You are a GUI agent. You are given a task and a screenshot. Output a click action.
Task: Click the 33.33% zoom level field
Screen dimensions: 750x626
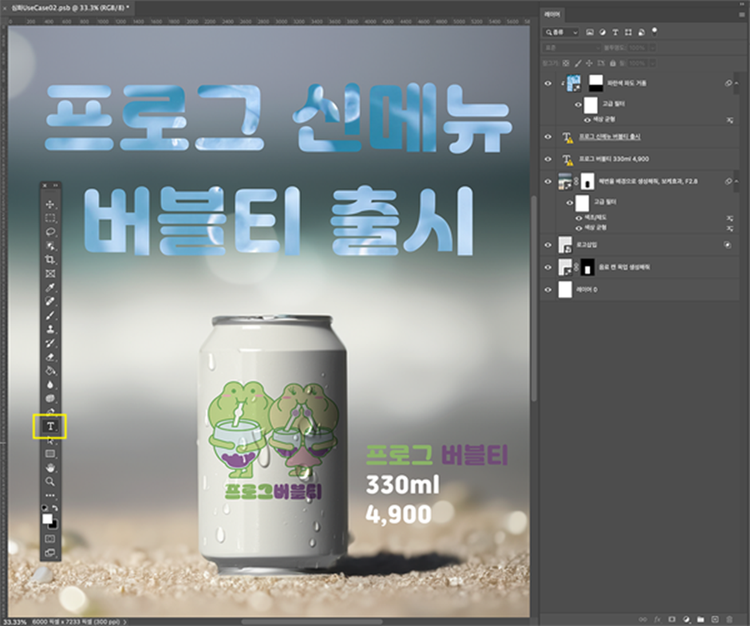point(15,622)
